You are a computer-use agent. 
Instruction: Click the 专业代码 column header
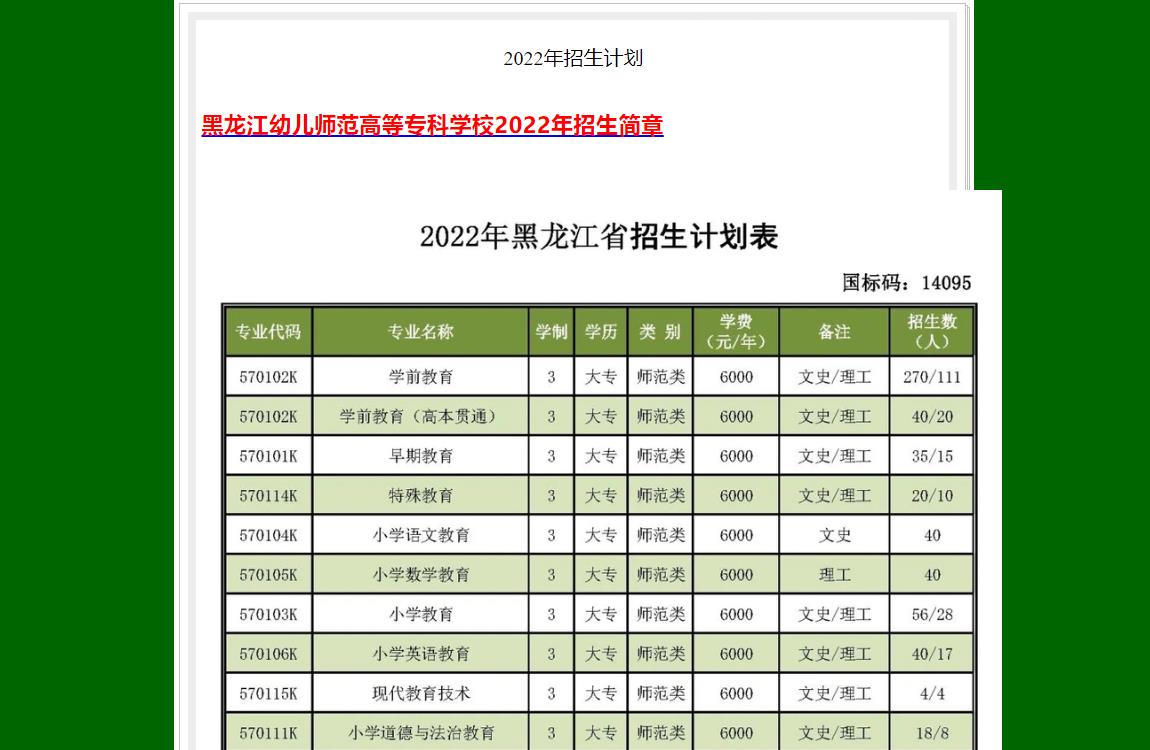click(268, 331)
